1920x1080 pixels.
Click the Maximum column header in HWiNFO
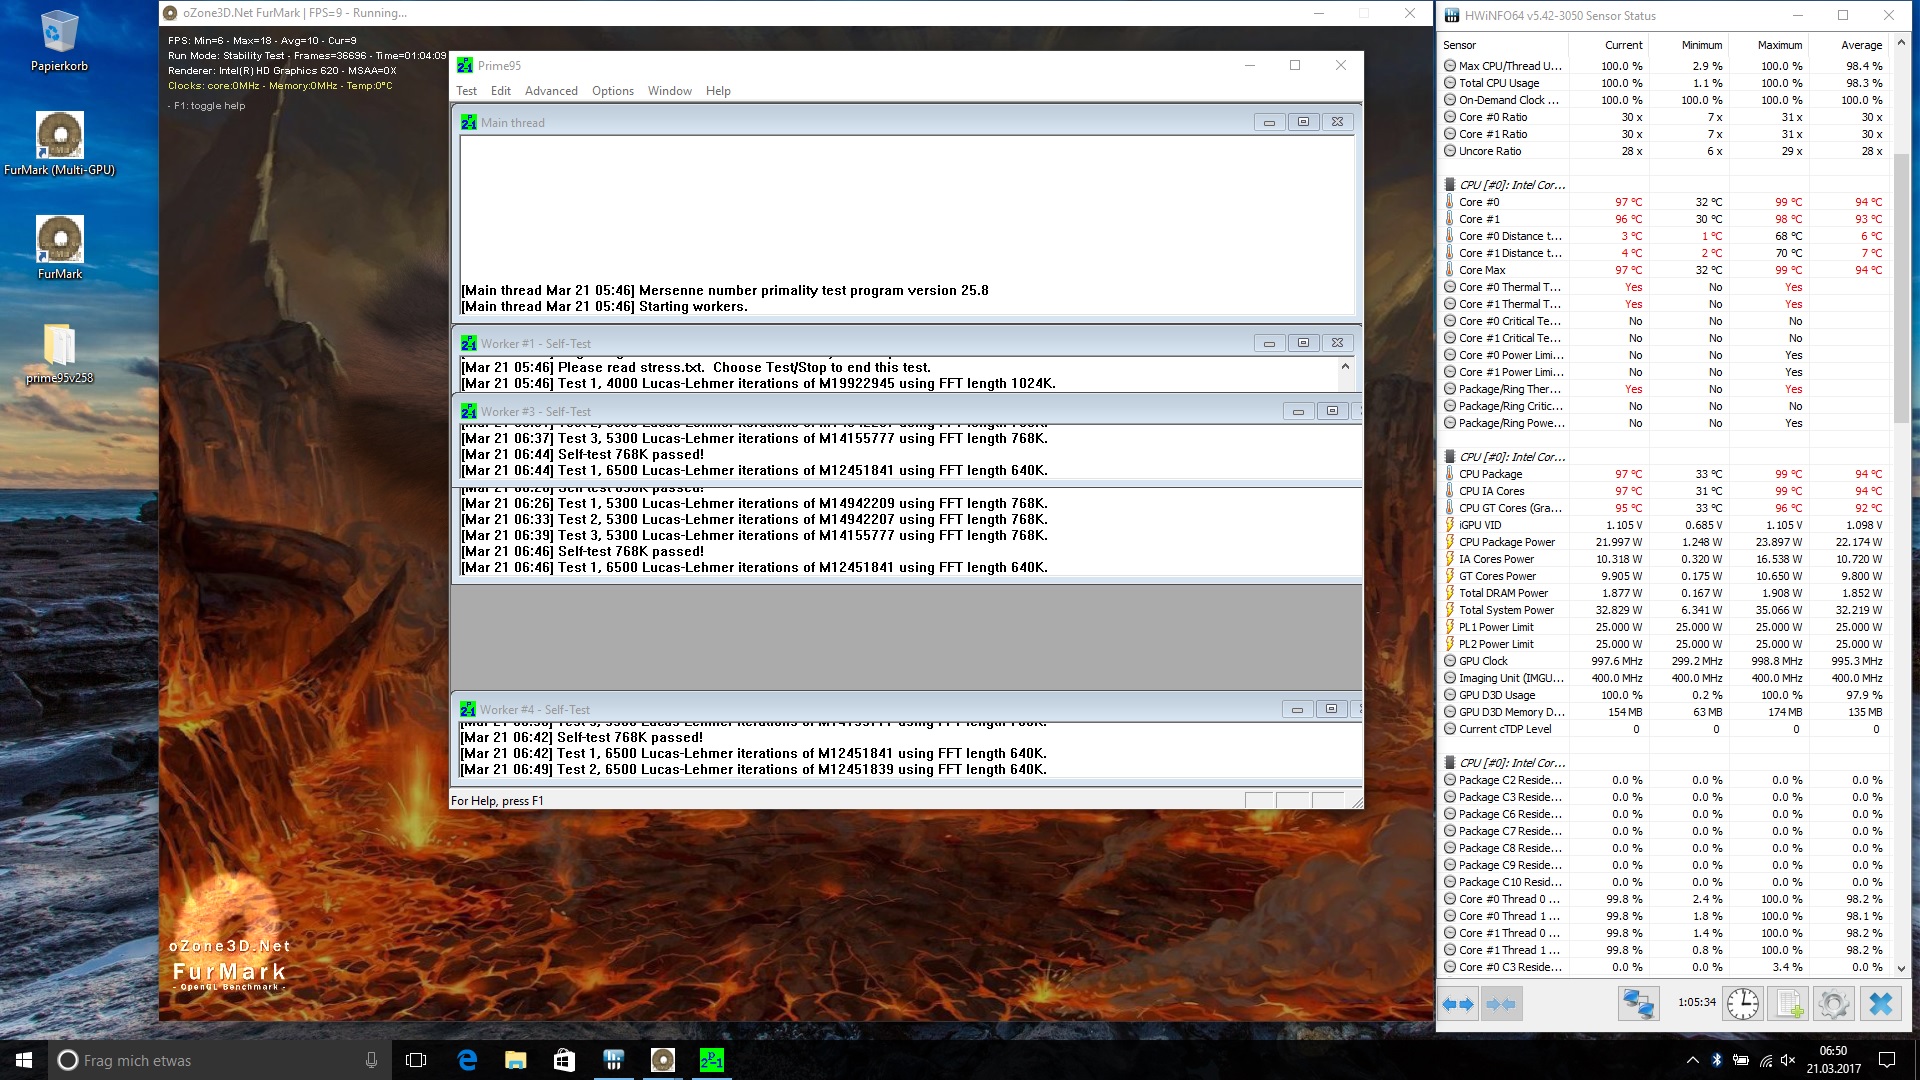pyautogui.click(x=1768, y=45)
